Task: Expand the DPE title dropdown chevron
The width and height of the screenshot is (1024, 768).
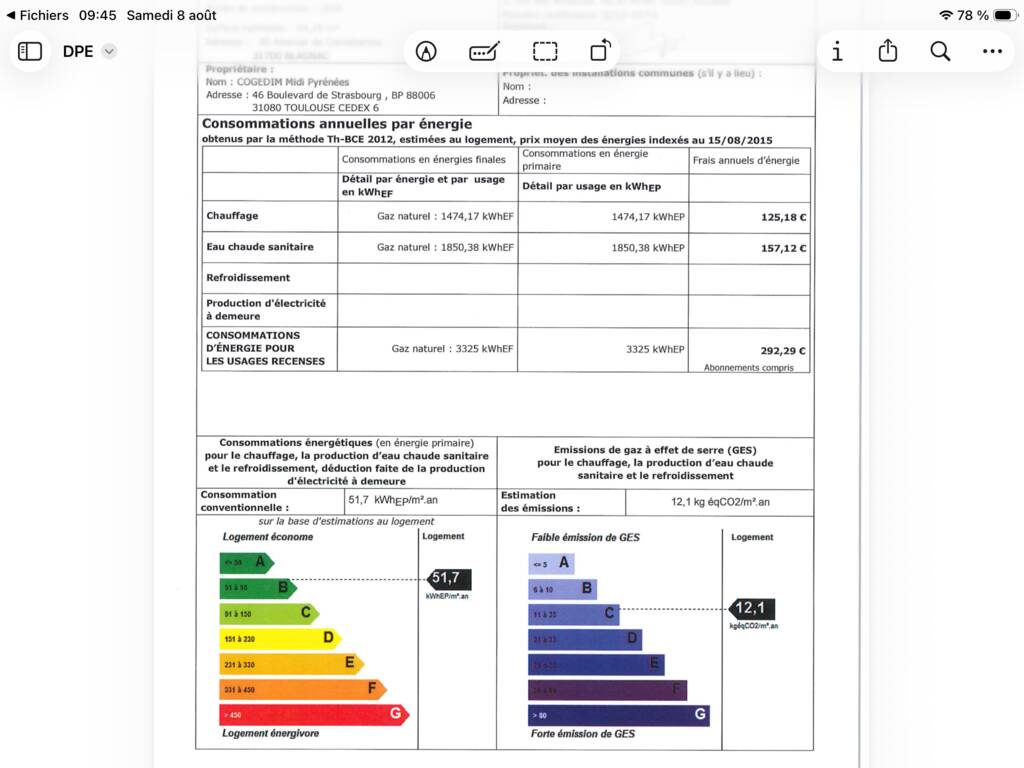Action: (109, 52)
